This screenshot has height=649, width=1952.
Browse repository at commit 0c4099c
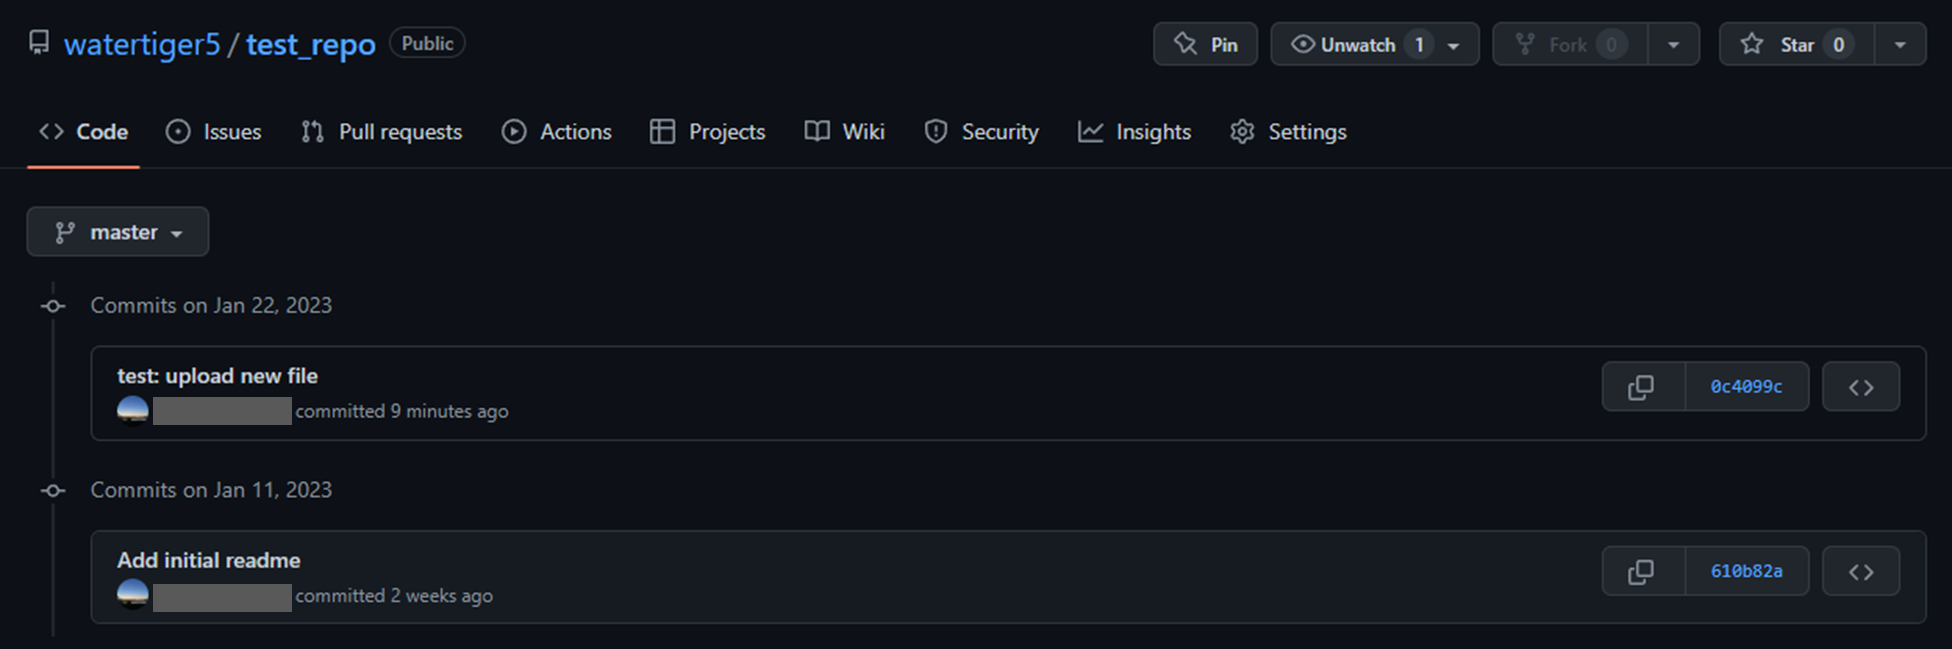point(1860,387)
